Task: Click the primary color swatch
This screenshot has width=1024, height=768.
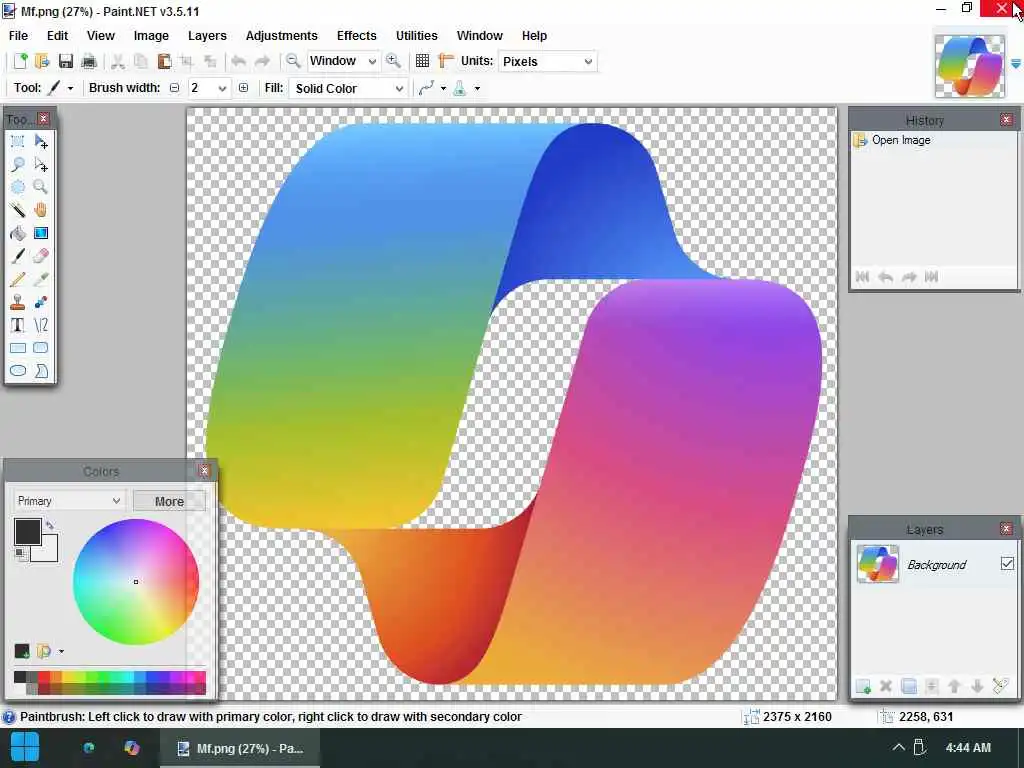Action: [x=27, y=532]
